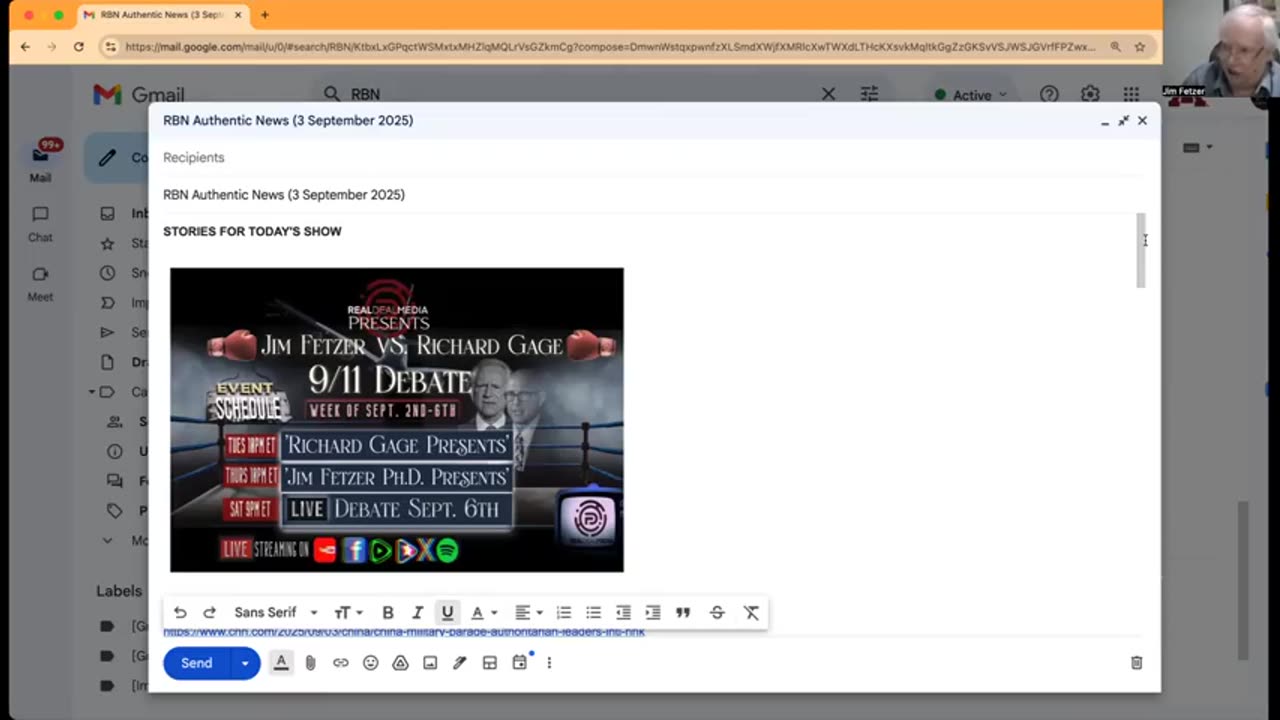Increase the indent level
Screen dimensions: 1280x720
653,613
